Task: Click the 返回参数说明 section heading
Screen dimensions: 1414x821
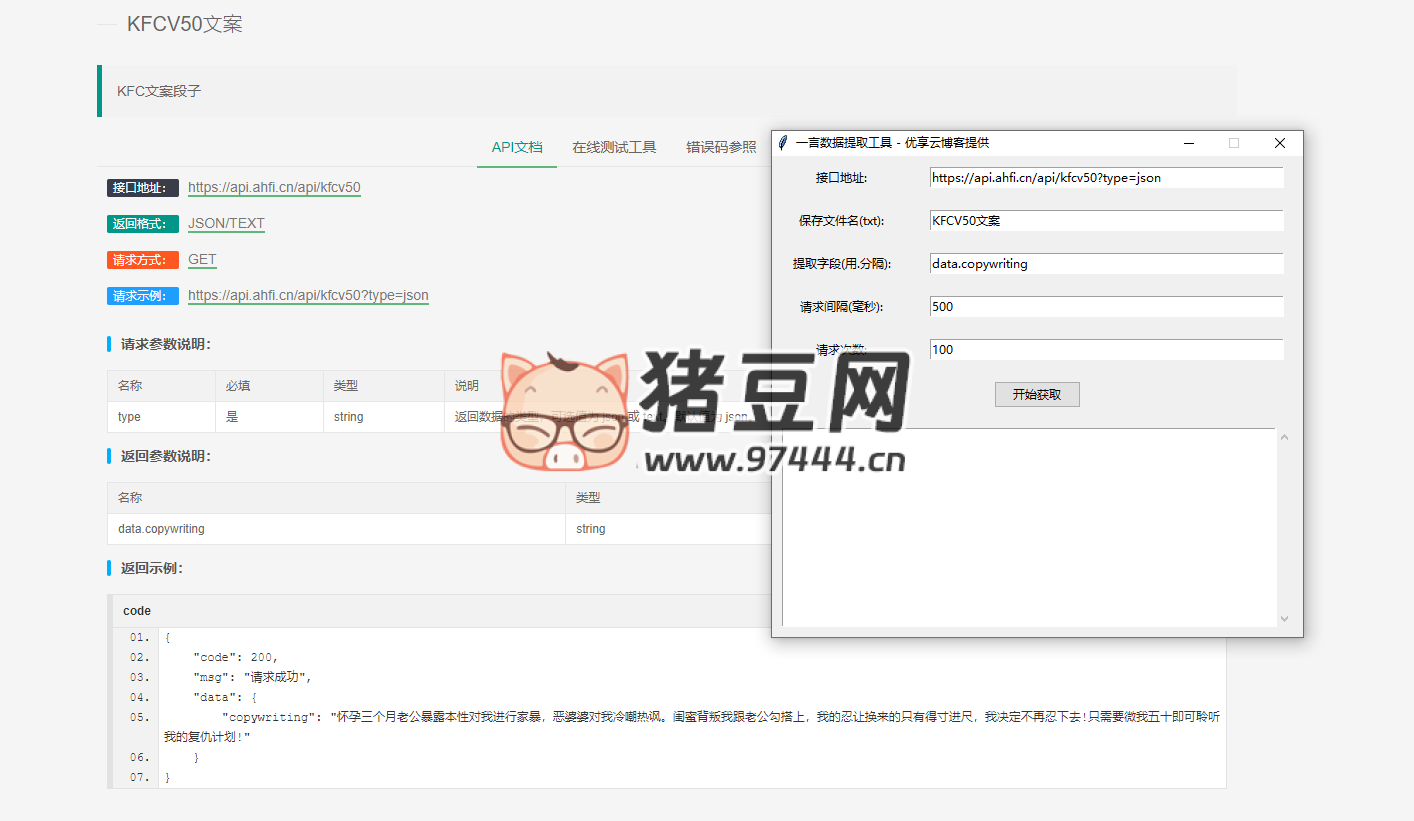Action: [166, 456]
